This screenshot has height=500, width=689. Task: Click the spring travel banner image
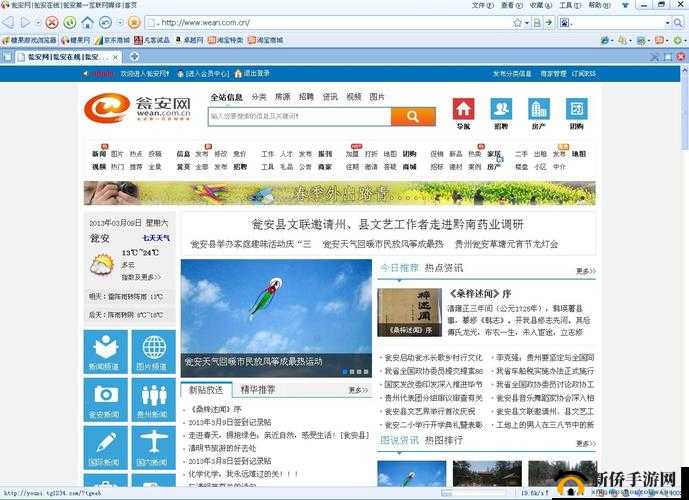tap(340, 193)
